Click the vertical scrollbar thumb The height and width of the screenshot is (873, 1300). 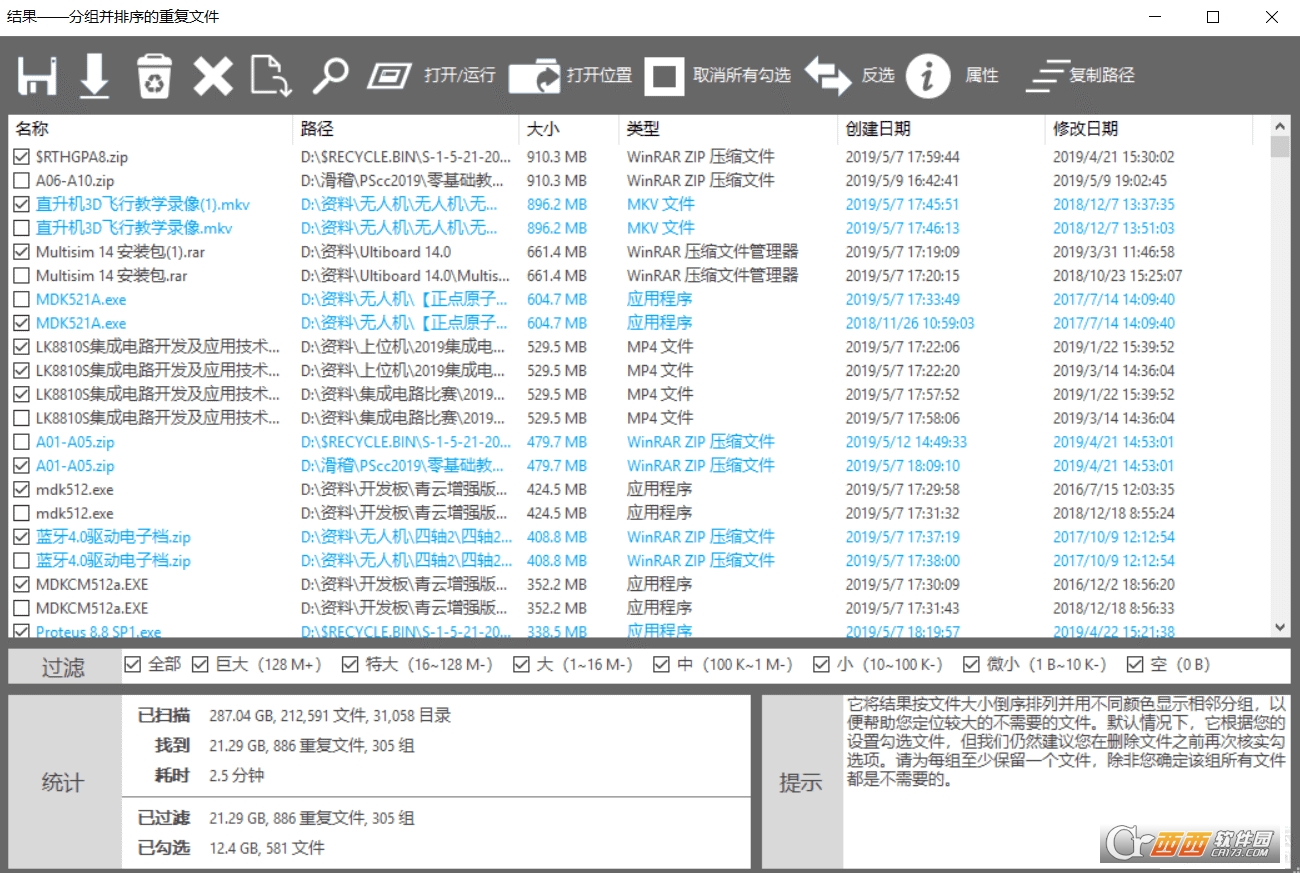click(1280, 148)
